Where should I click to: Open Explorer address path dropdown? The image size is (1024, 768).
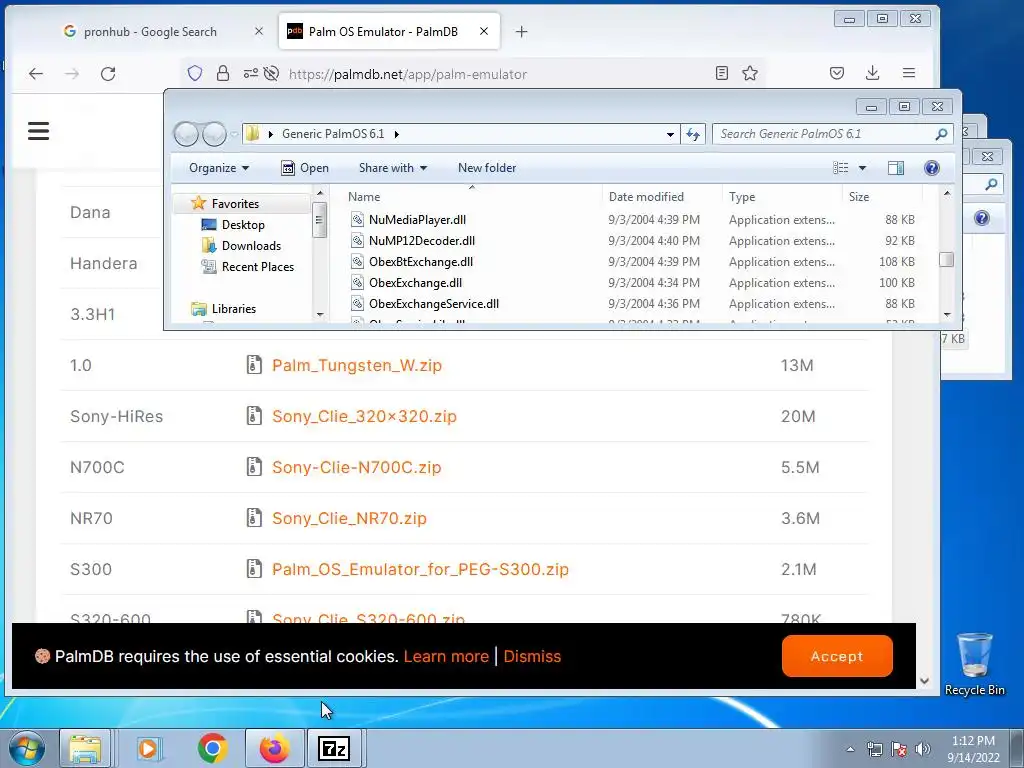point(670,134)
